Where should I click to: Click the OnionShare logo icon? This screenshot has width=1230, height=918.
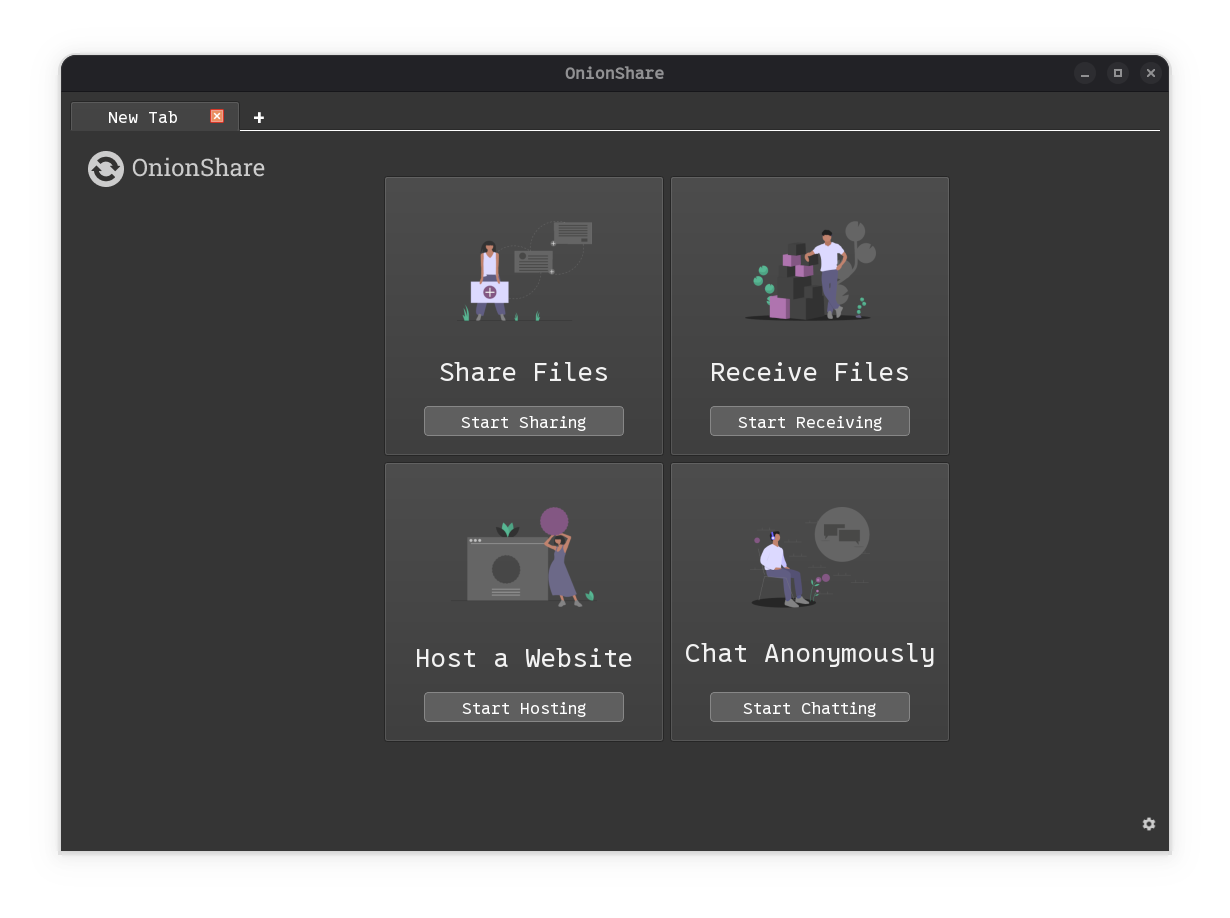point(106,168)
